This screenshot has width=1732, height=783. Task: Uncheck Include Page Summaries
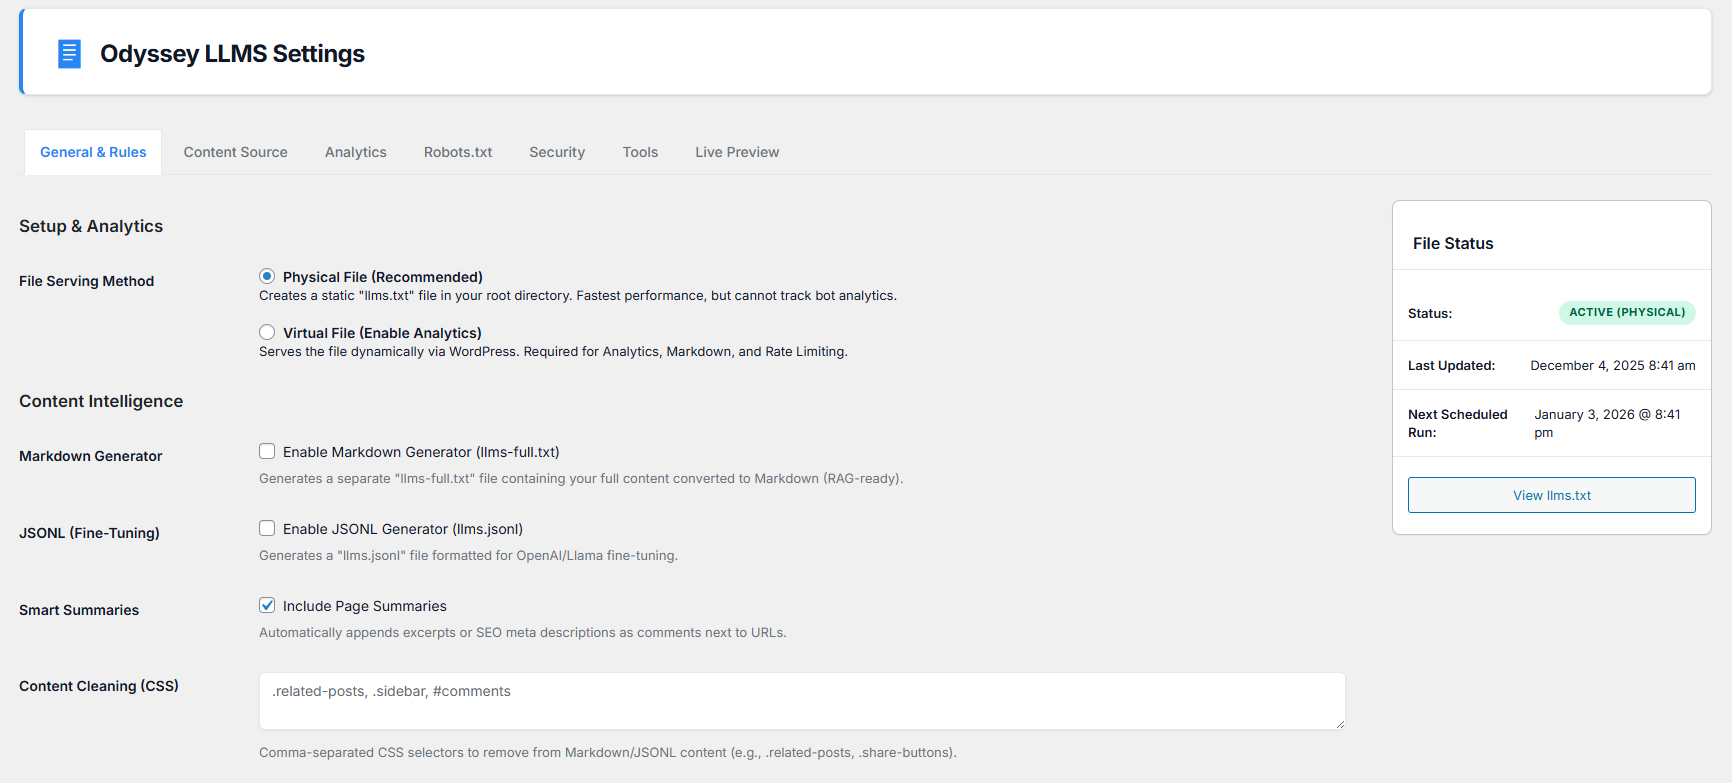[x=267, y=605]
